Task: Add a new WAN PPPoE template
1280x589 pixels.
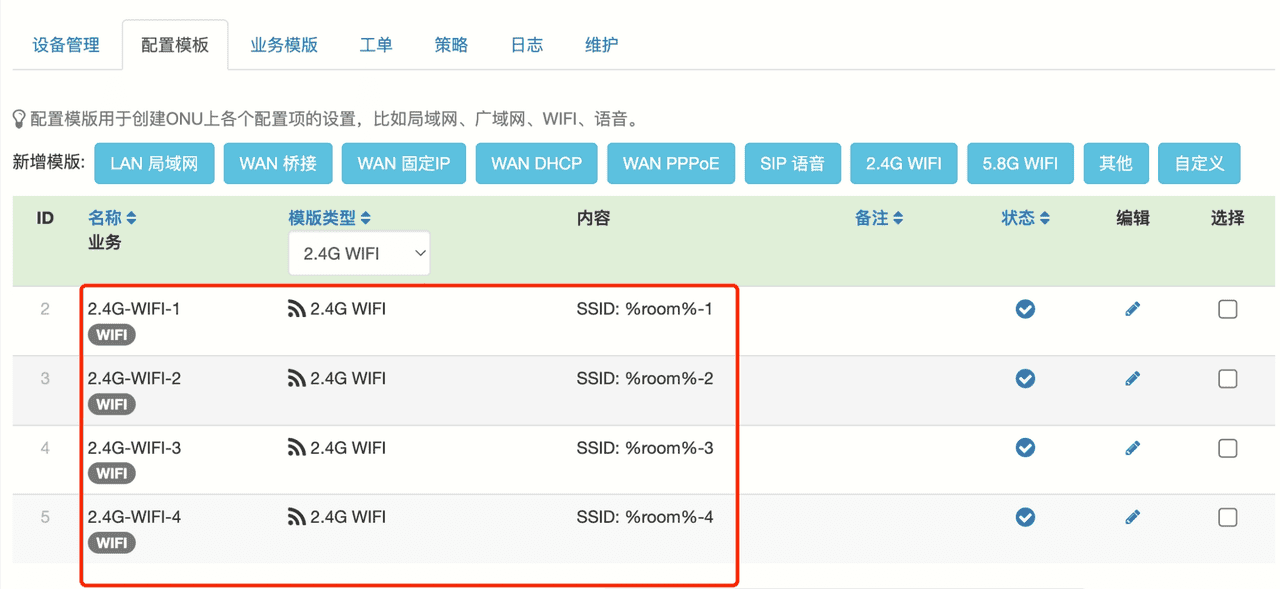Action: coord(670,164)
